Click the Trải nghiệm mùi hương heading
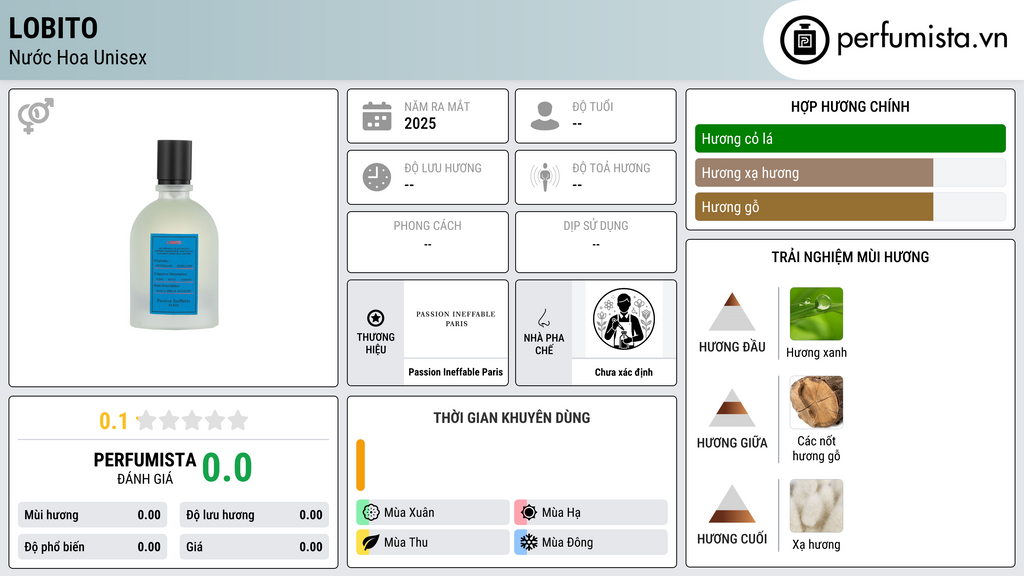1024x576 pixels. [x=850, y=257]
